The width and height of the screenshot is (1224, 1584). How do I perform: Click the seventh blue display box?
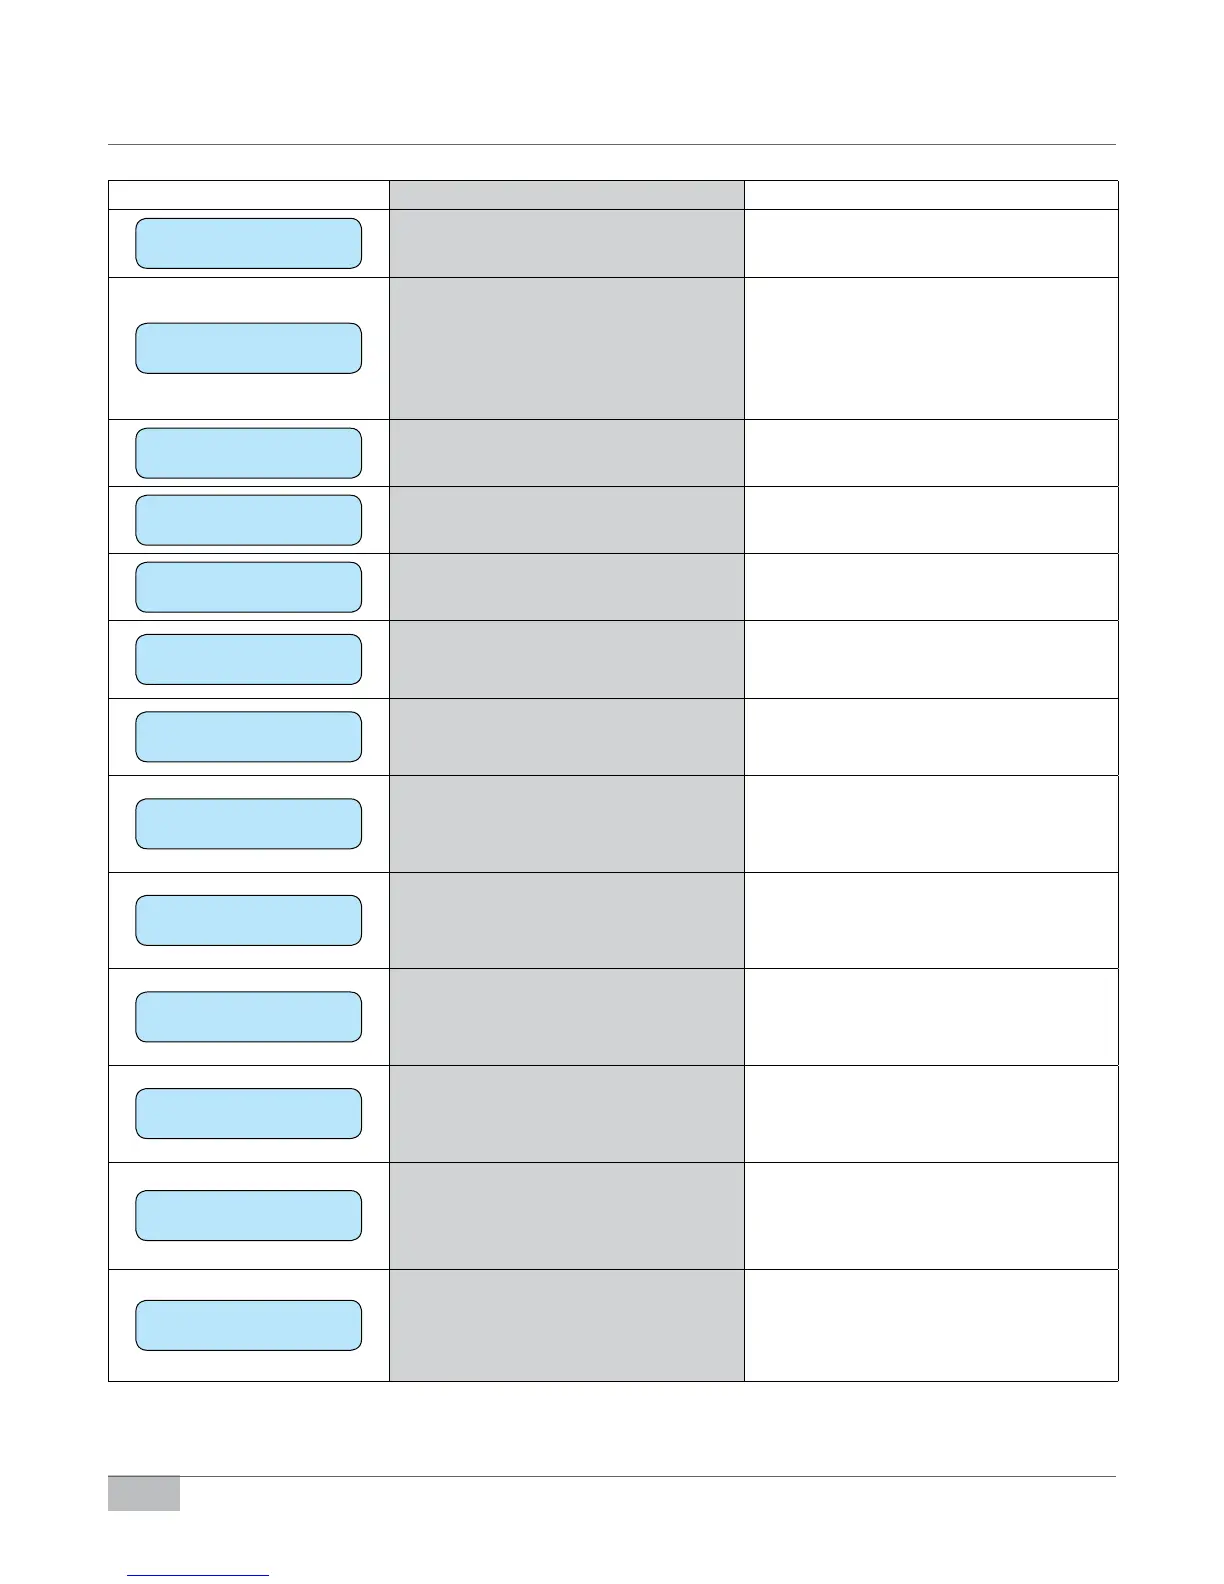click(x=248, y=737)
